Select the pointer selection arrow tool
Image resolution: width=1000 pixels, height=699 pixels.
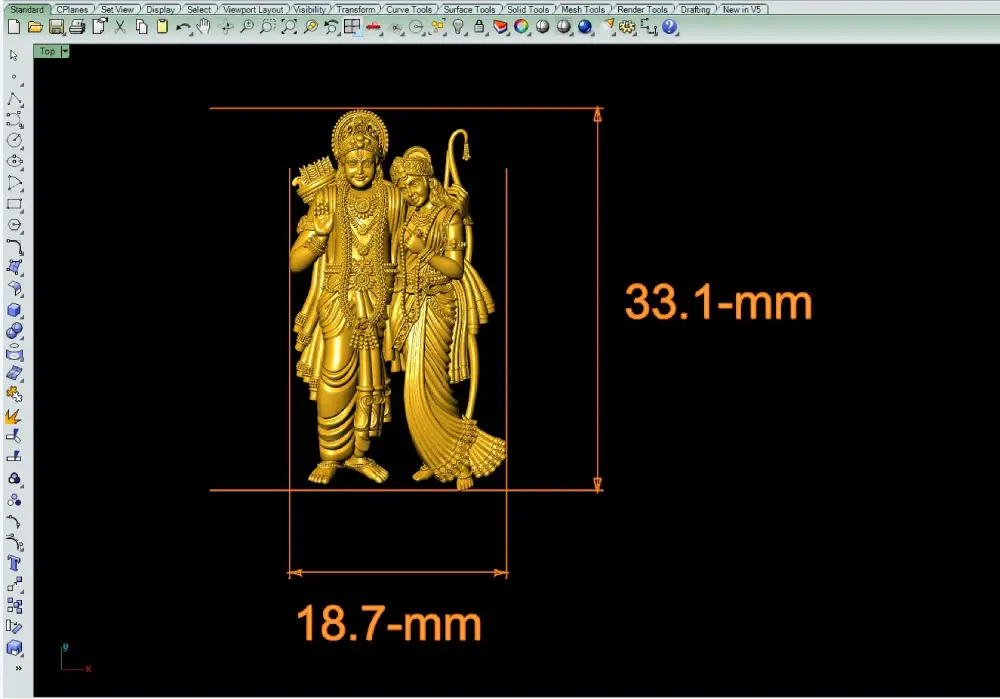click(14, 55)
